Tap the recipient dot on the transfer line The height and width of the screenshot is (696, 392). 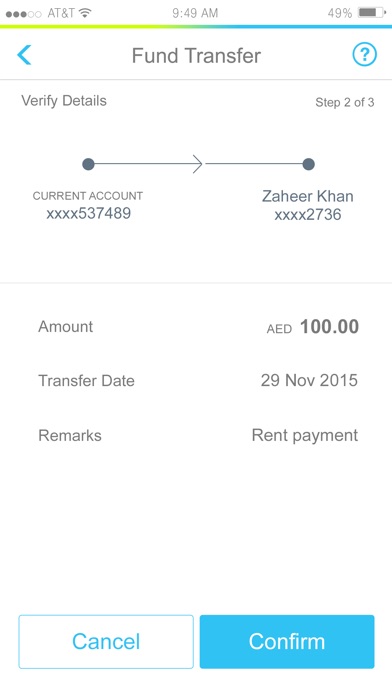pos(309,164)
